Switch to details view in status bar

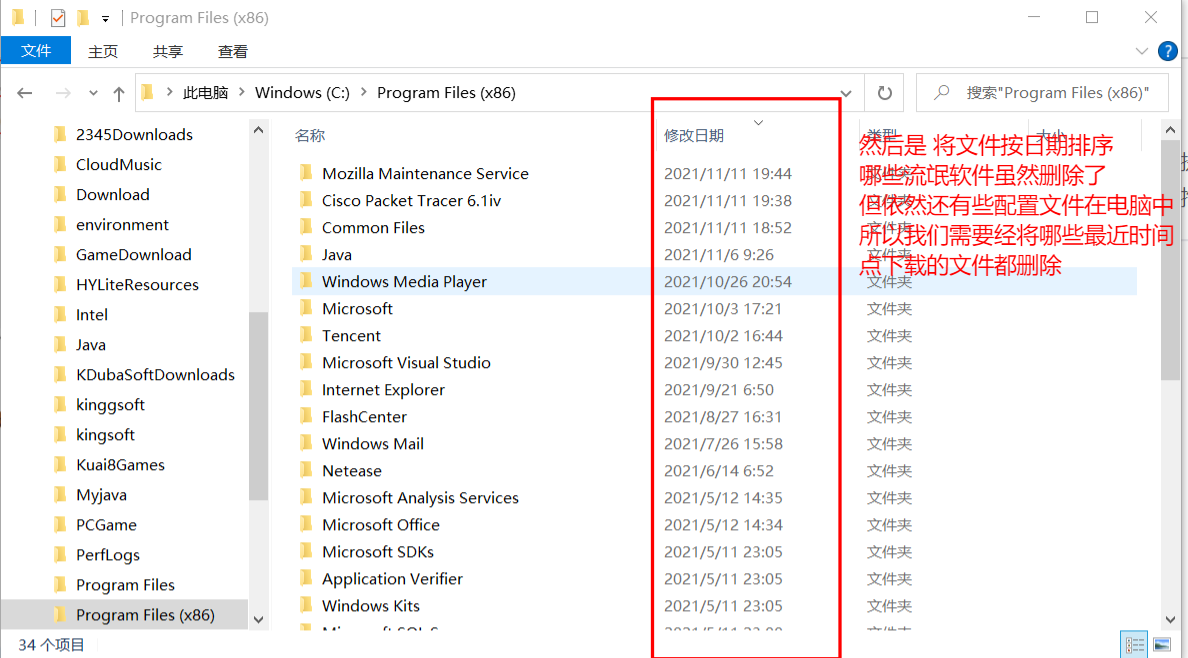click(1134, 645)
